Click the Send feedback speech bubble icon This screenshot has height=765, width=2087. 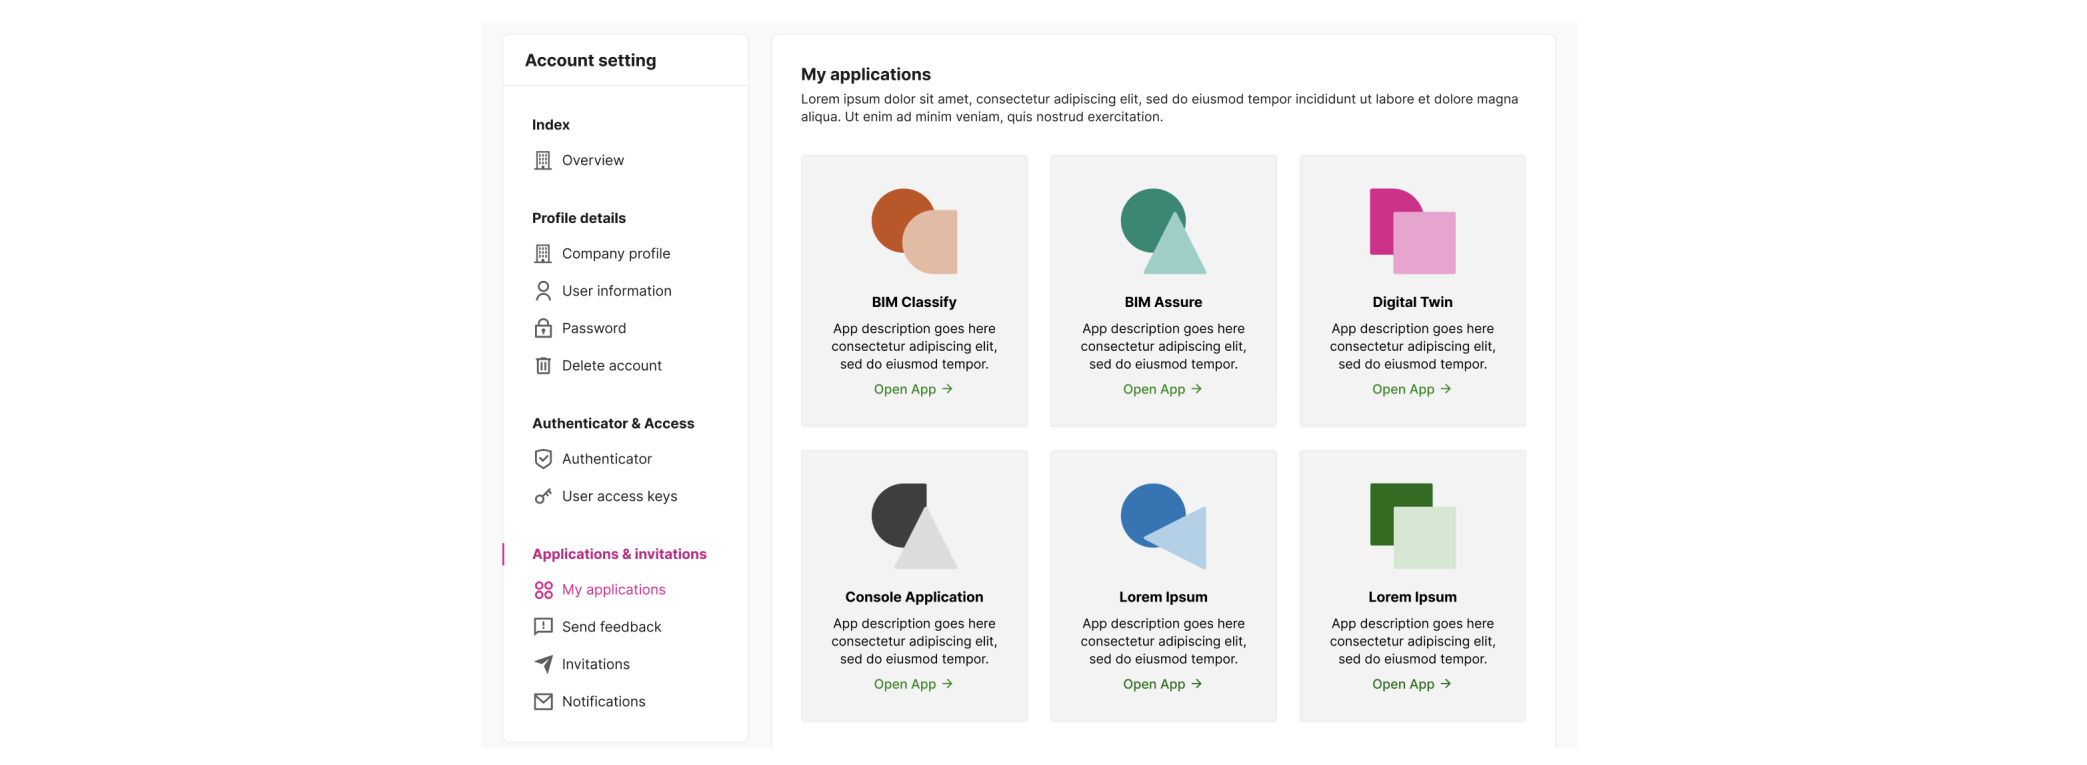543,627
